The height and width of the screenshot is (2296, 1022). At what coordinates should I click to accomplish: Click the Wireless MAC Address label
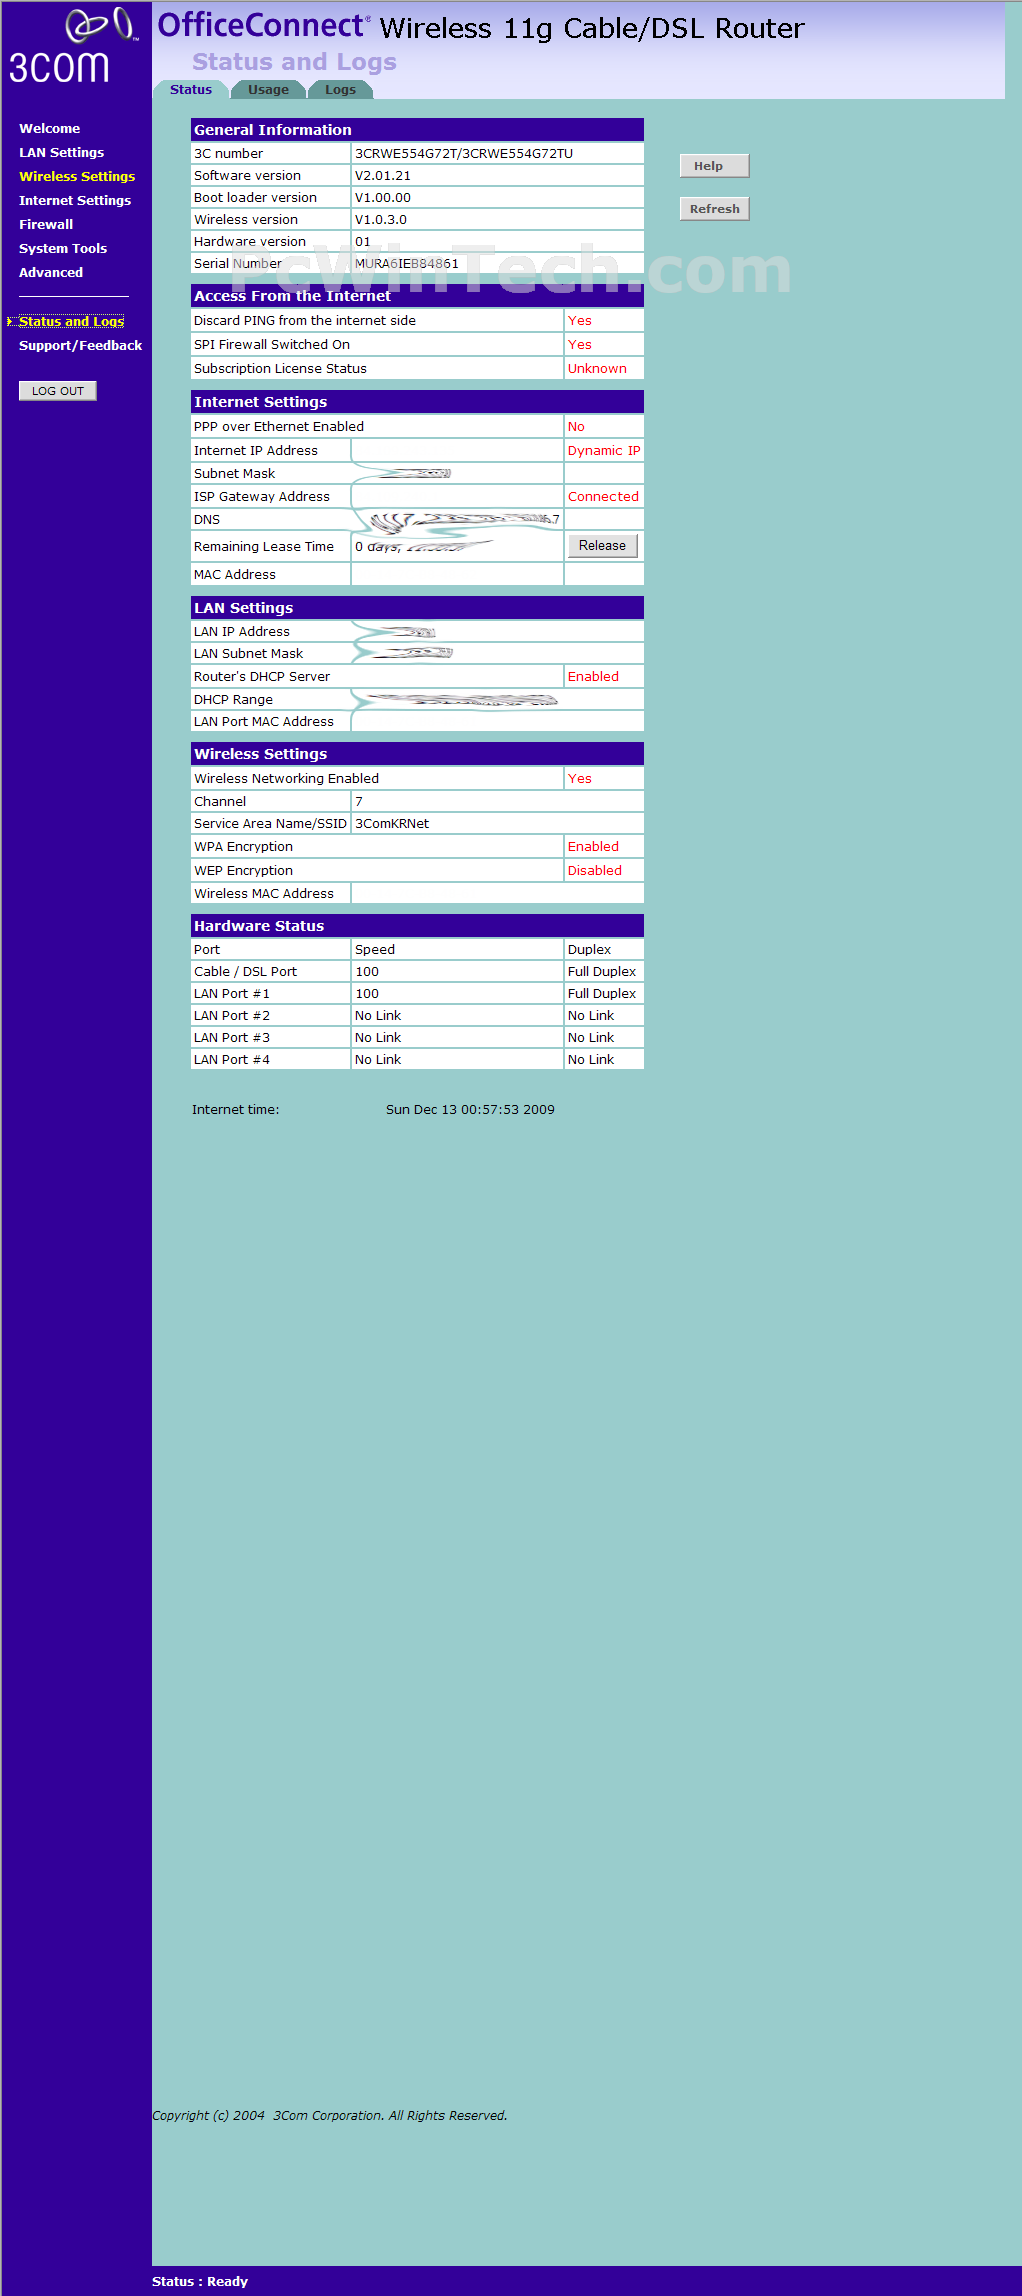pos(264,893)
